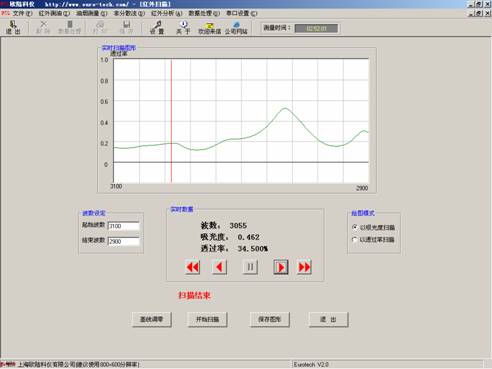Click the 开始扫描 start scan button
Viewport: 492px width, 369px height.
(207, 319)
